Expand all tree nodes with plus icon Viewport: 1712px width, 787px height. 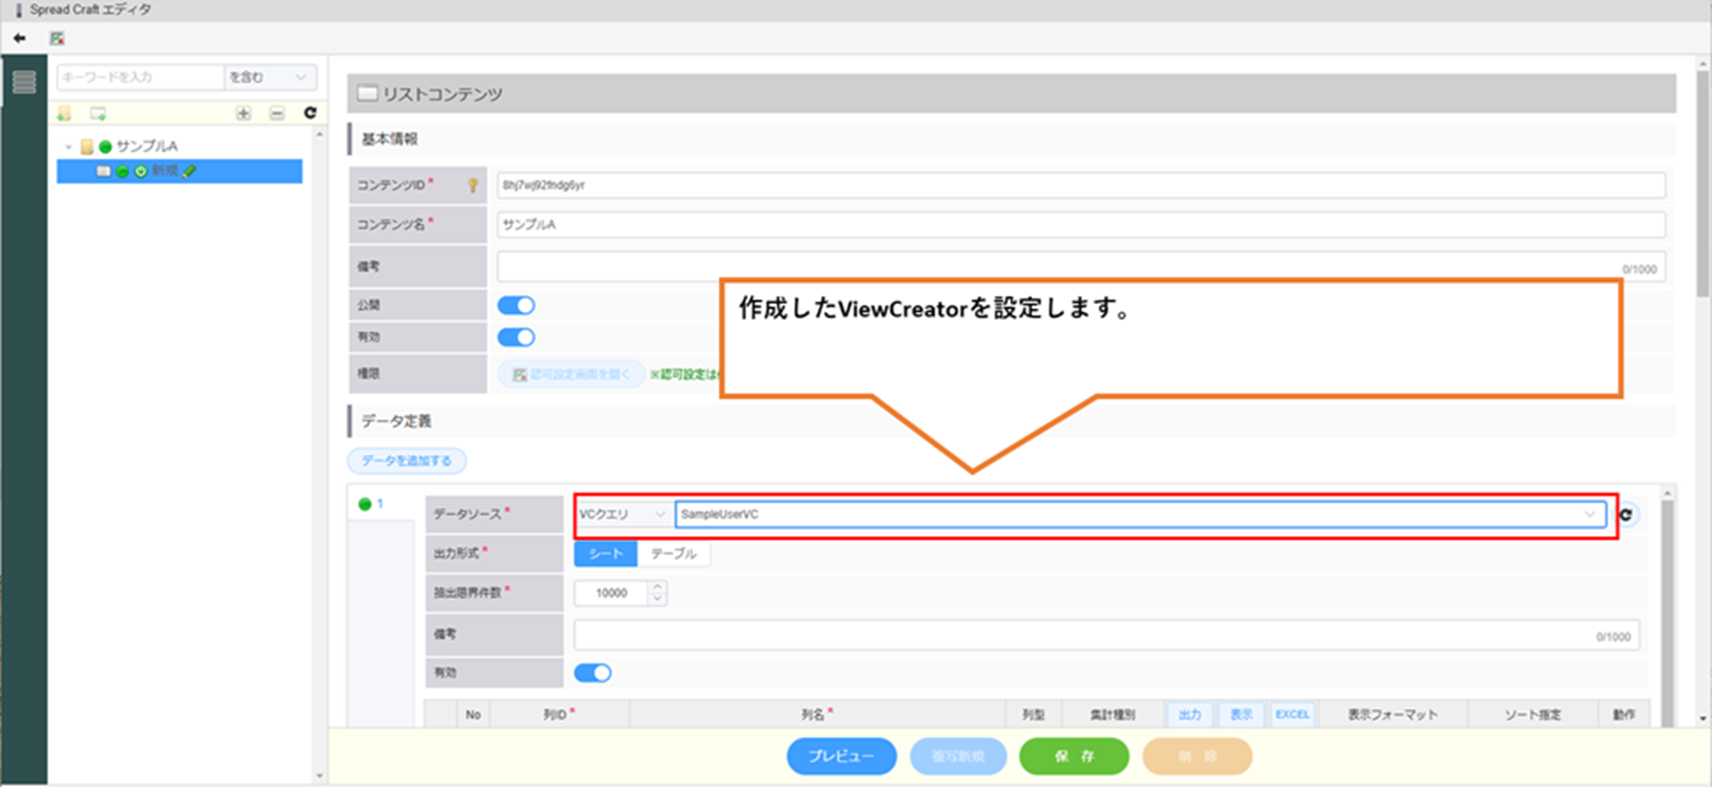click(x=243, y=113)
